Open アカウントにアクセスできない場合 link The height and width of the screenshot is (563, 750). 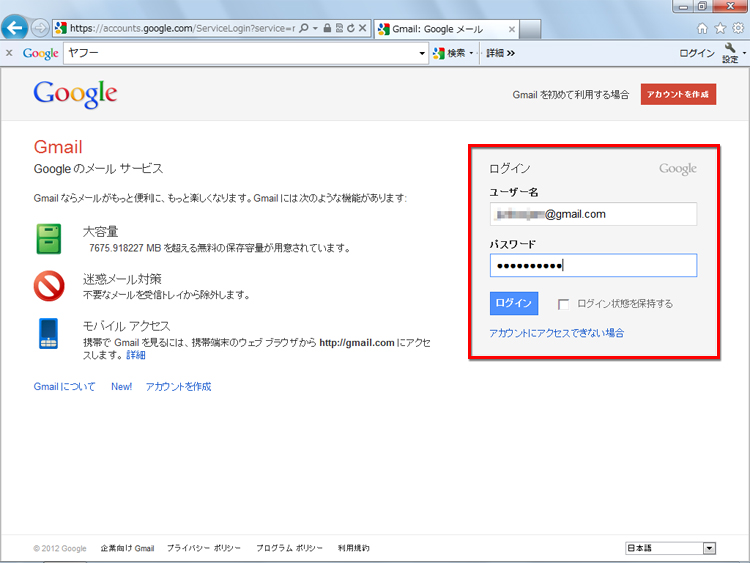[556, 333]
